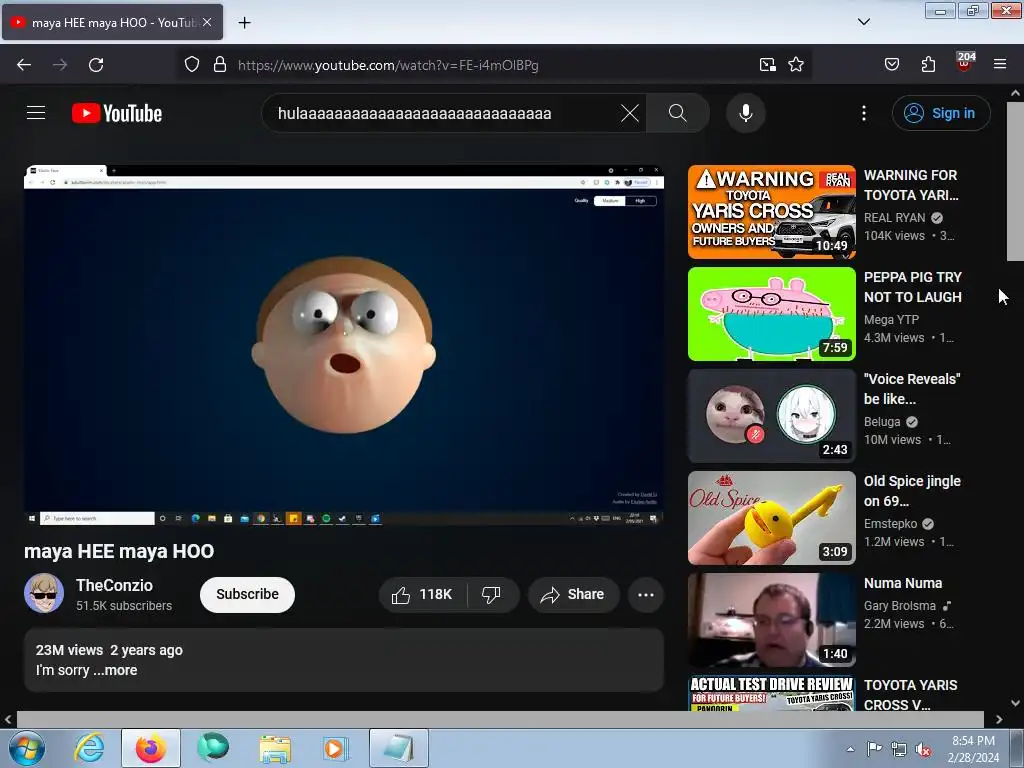This screenshot has width=1024, height=768.
Task: Launch Internet Explorer from the taskbar
Action: (x=89, y=748)
